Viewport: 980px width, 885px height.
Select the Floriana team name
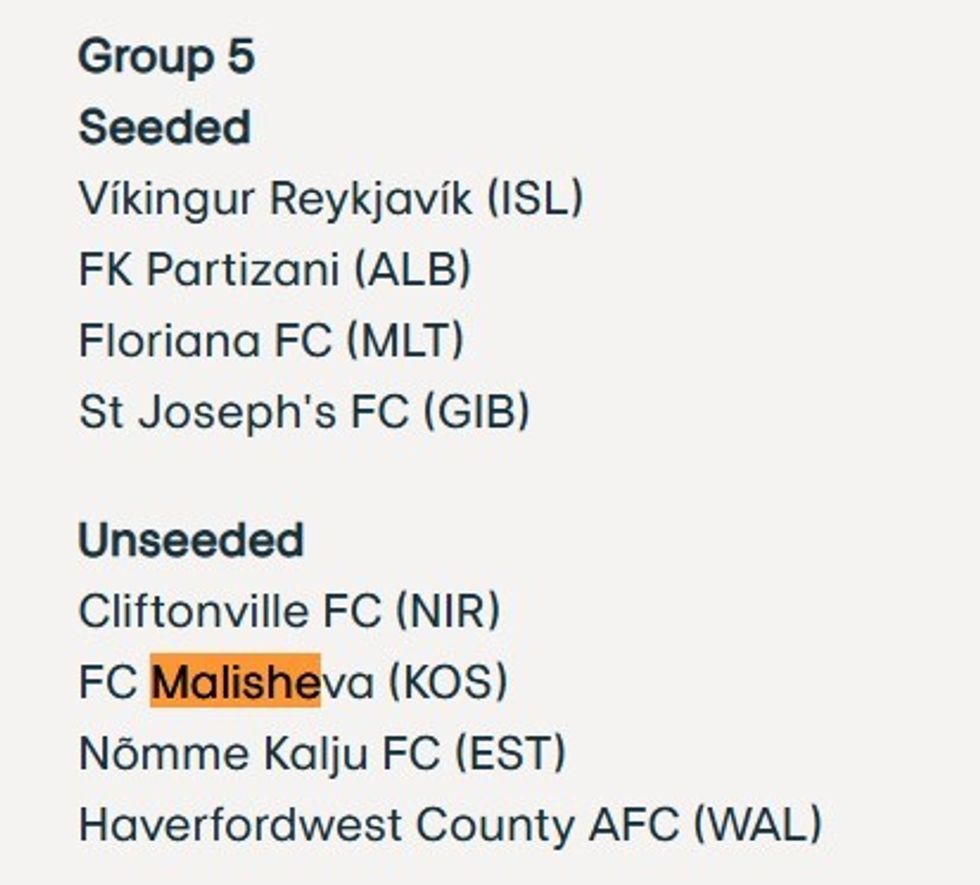point(169,341)
